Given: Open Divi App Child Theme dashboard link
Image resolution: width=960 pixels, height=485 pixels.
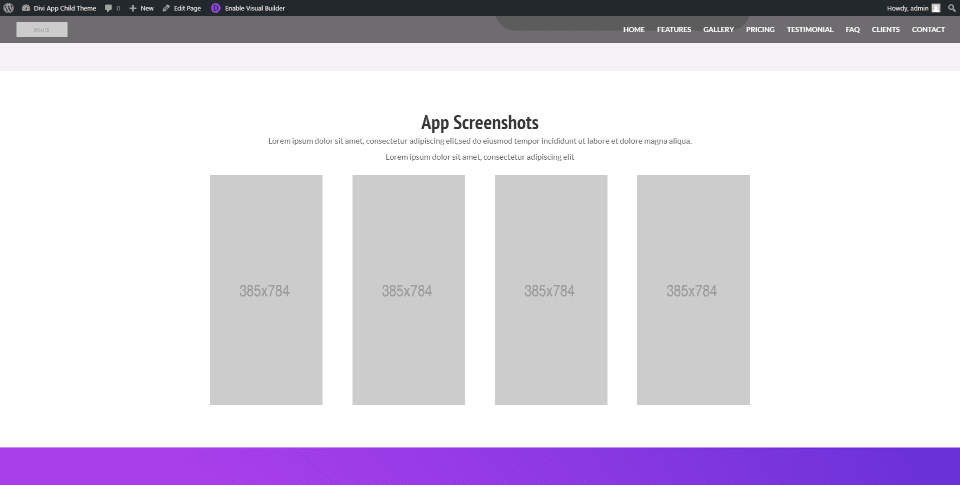Looking at the screenshot, I should pos(59,8).
